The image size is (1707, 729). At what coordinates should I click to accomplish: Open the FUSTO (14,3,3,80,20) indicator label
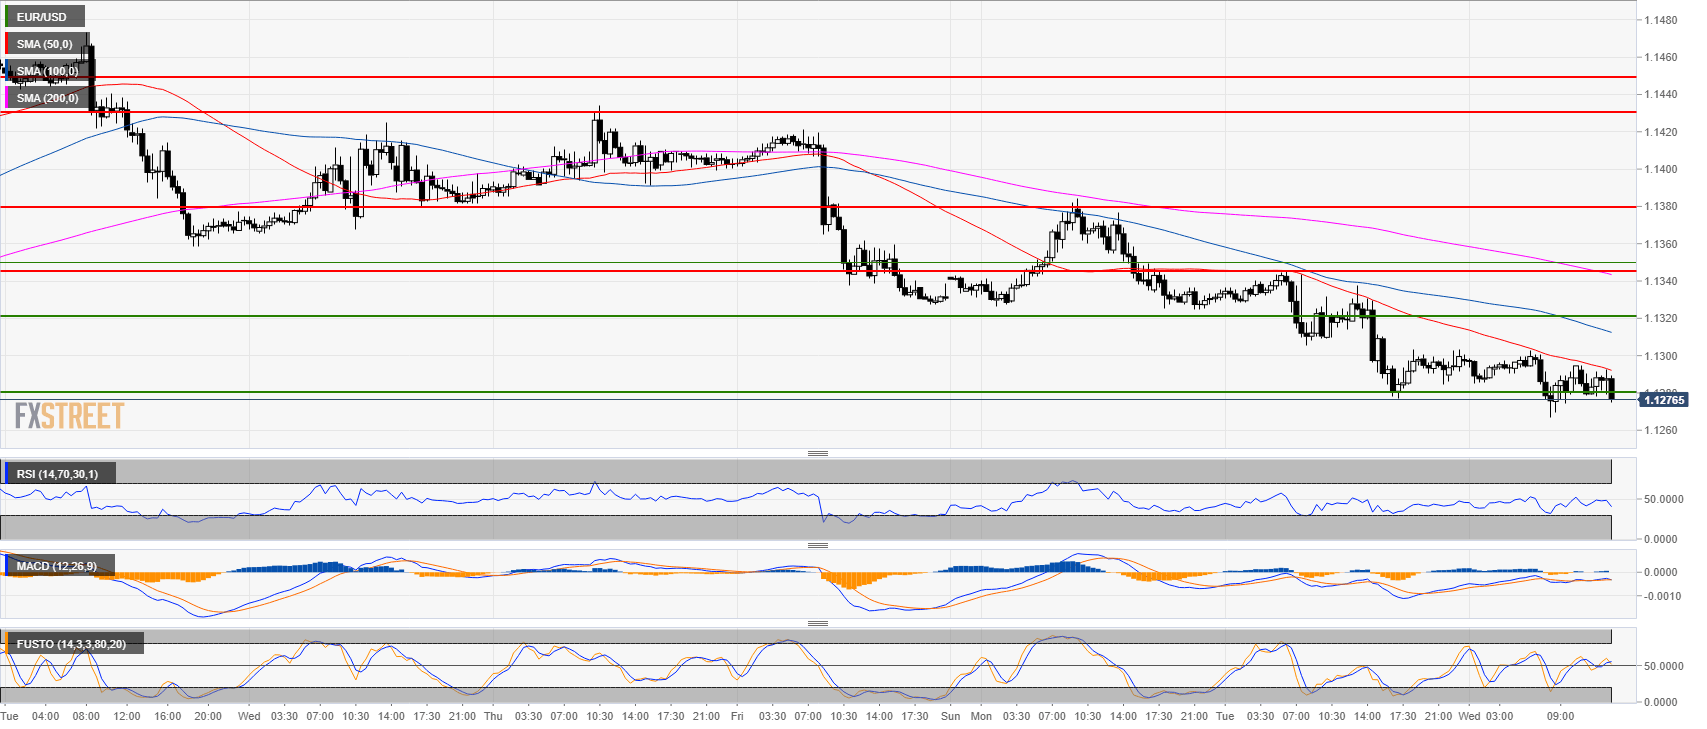point(71,644)
